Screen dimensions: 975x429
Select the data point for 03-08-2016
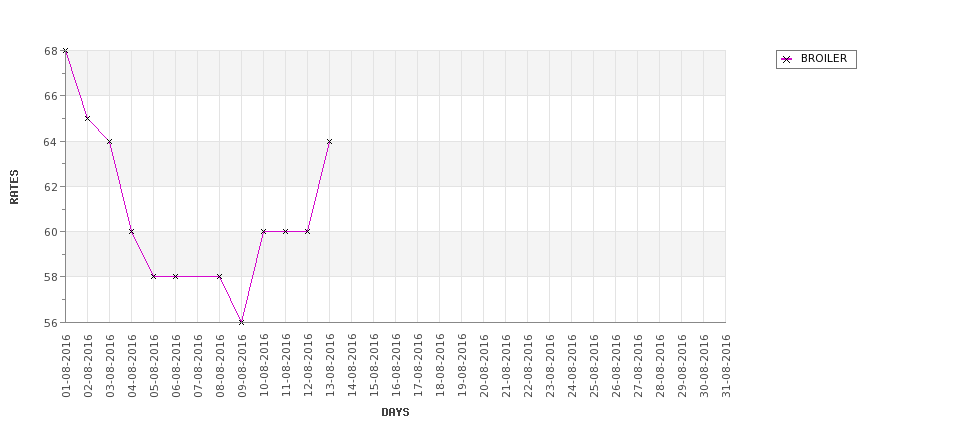(x=109, y=141)
